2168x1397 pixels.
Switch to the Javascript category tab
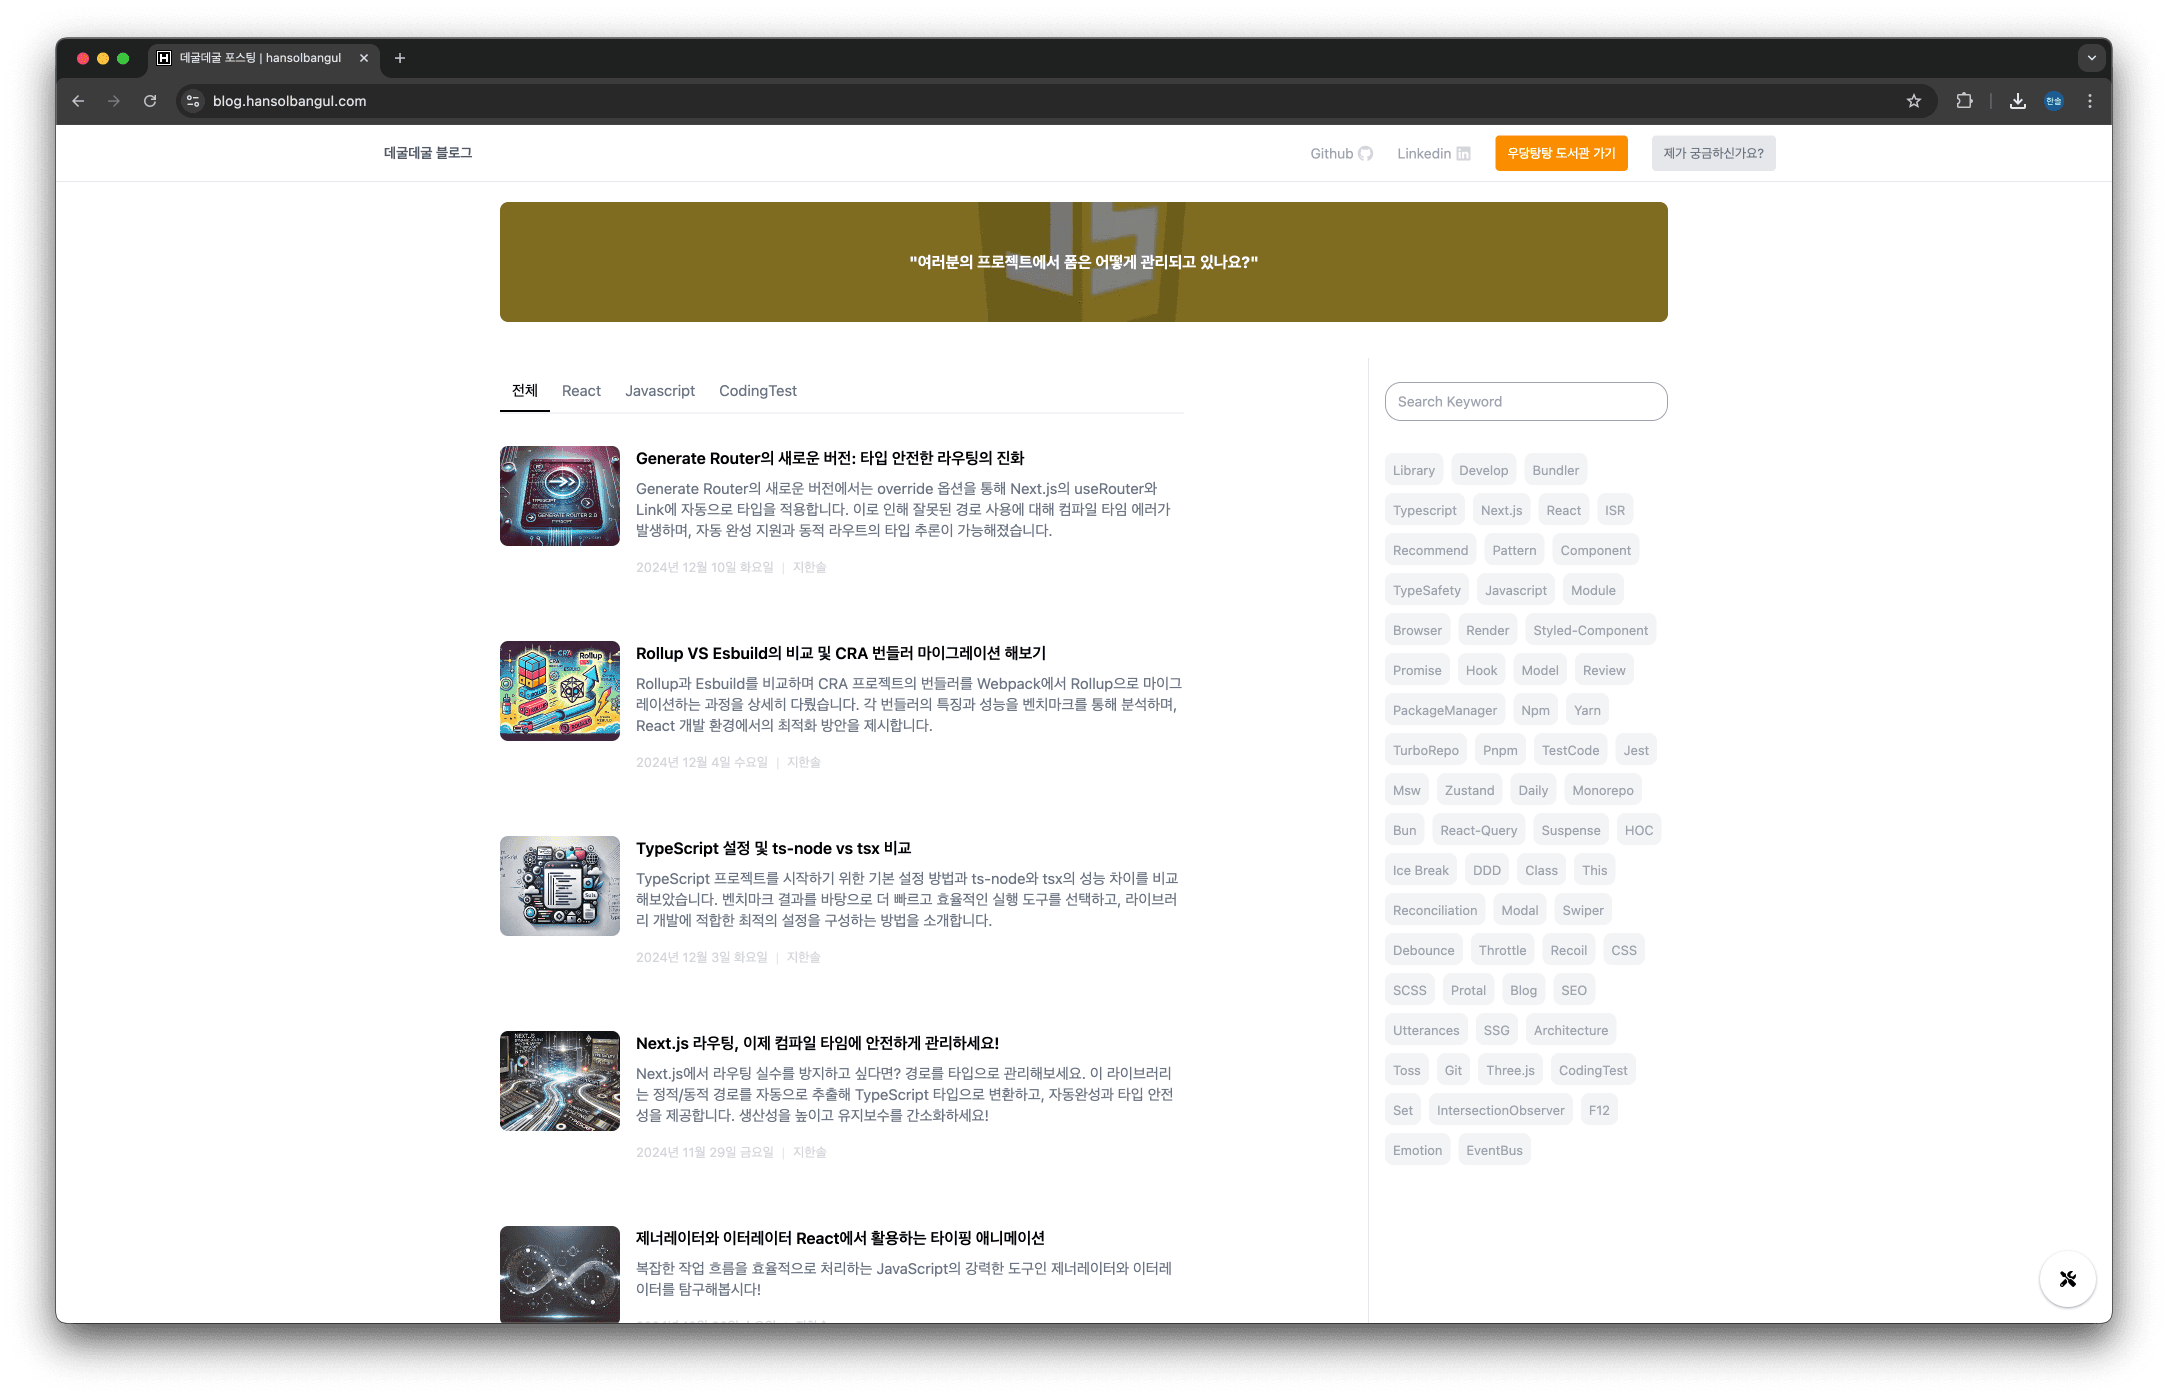pyautogui.click(x=660, y=391)
